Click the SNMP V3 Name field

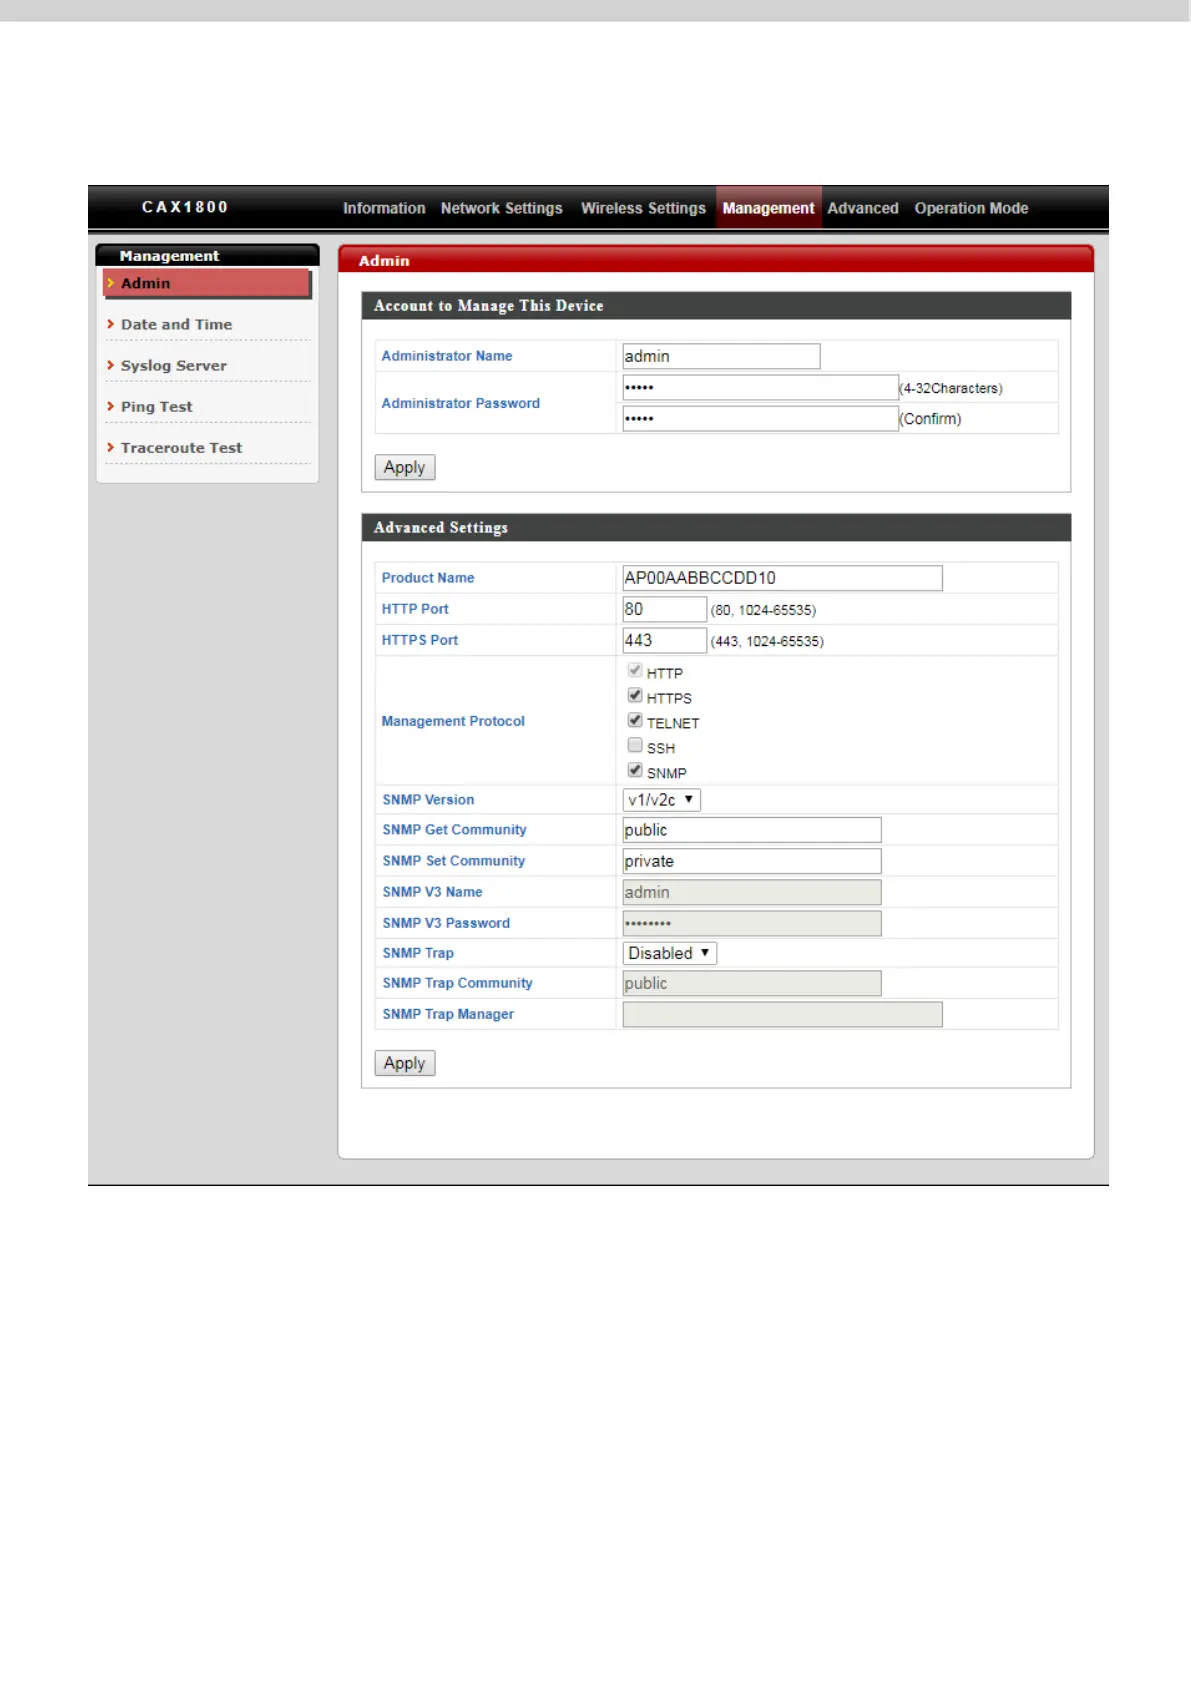pos(752,892)
